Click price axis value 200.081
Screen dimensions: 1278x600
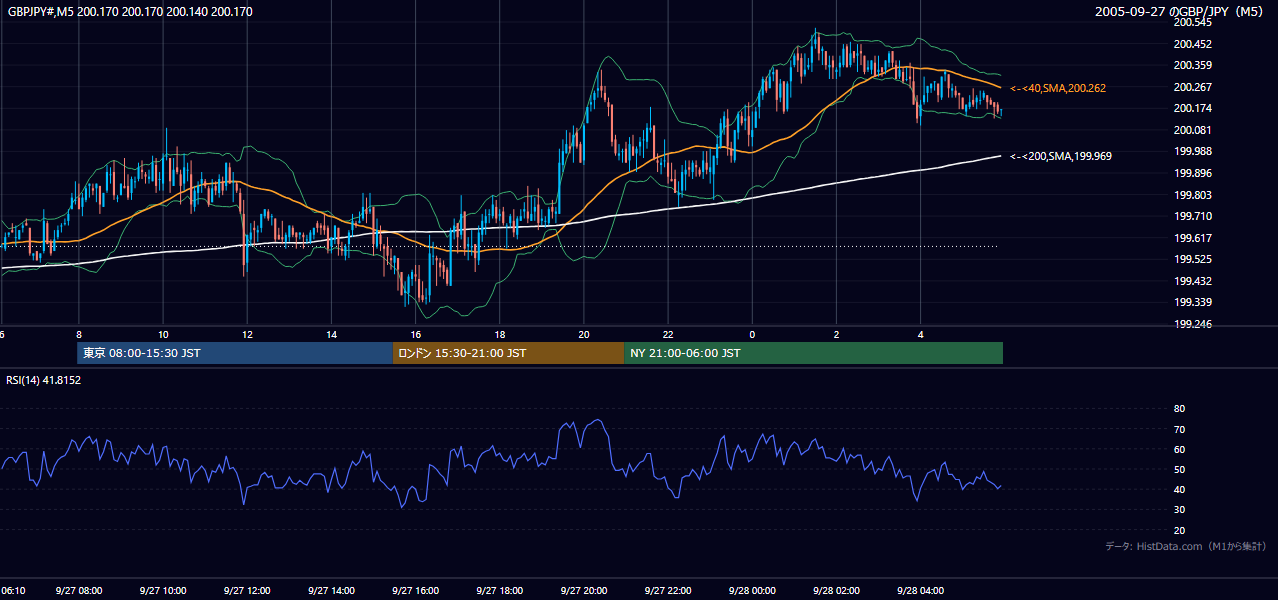point(1193,130)
